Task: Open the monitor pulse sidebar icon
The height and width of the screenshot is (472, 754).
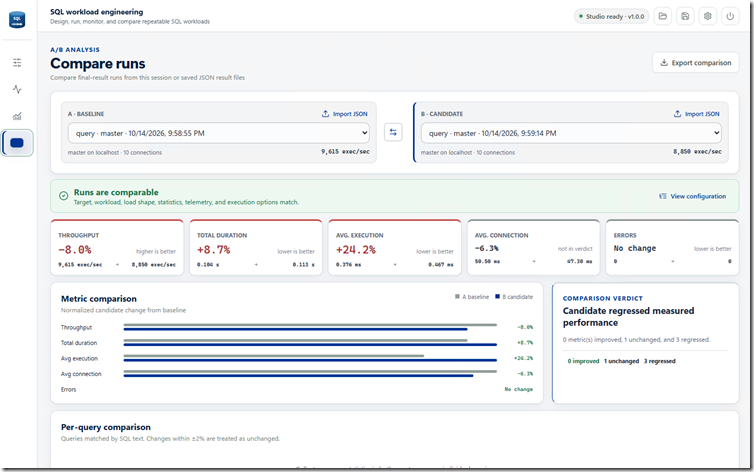Action: pyautogui.click(x=17, y=89)
